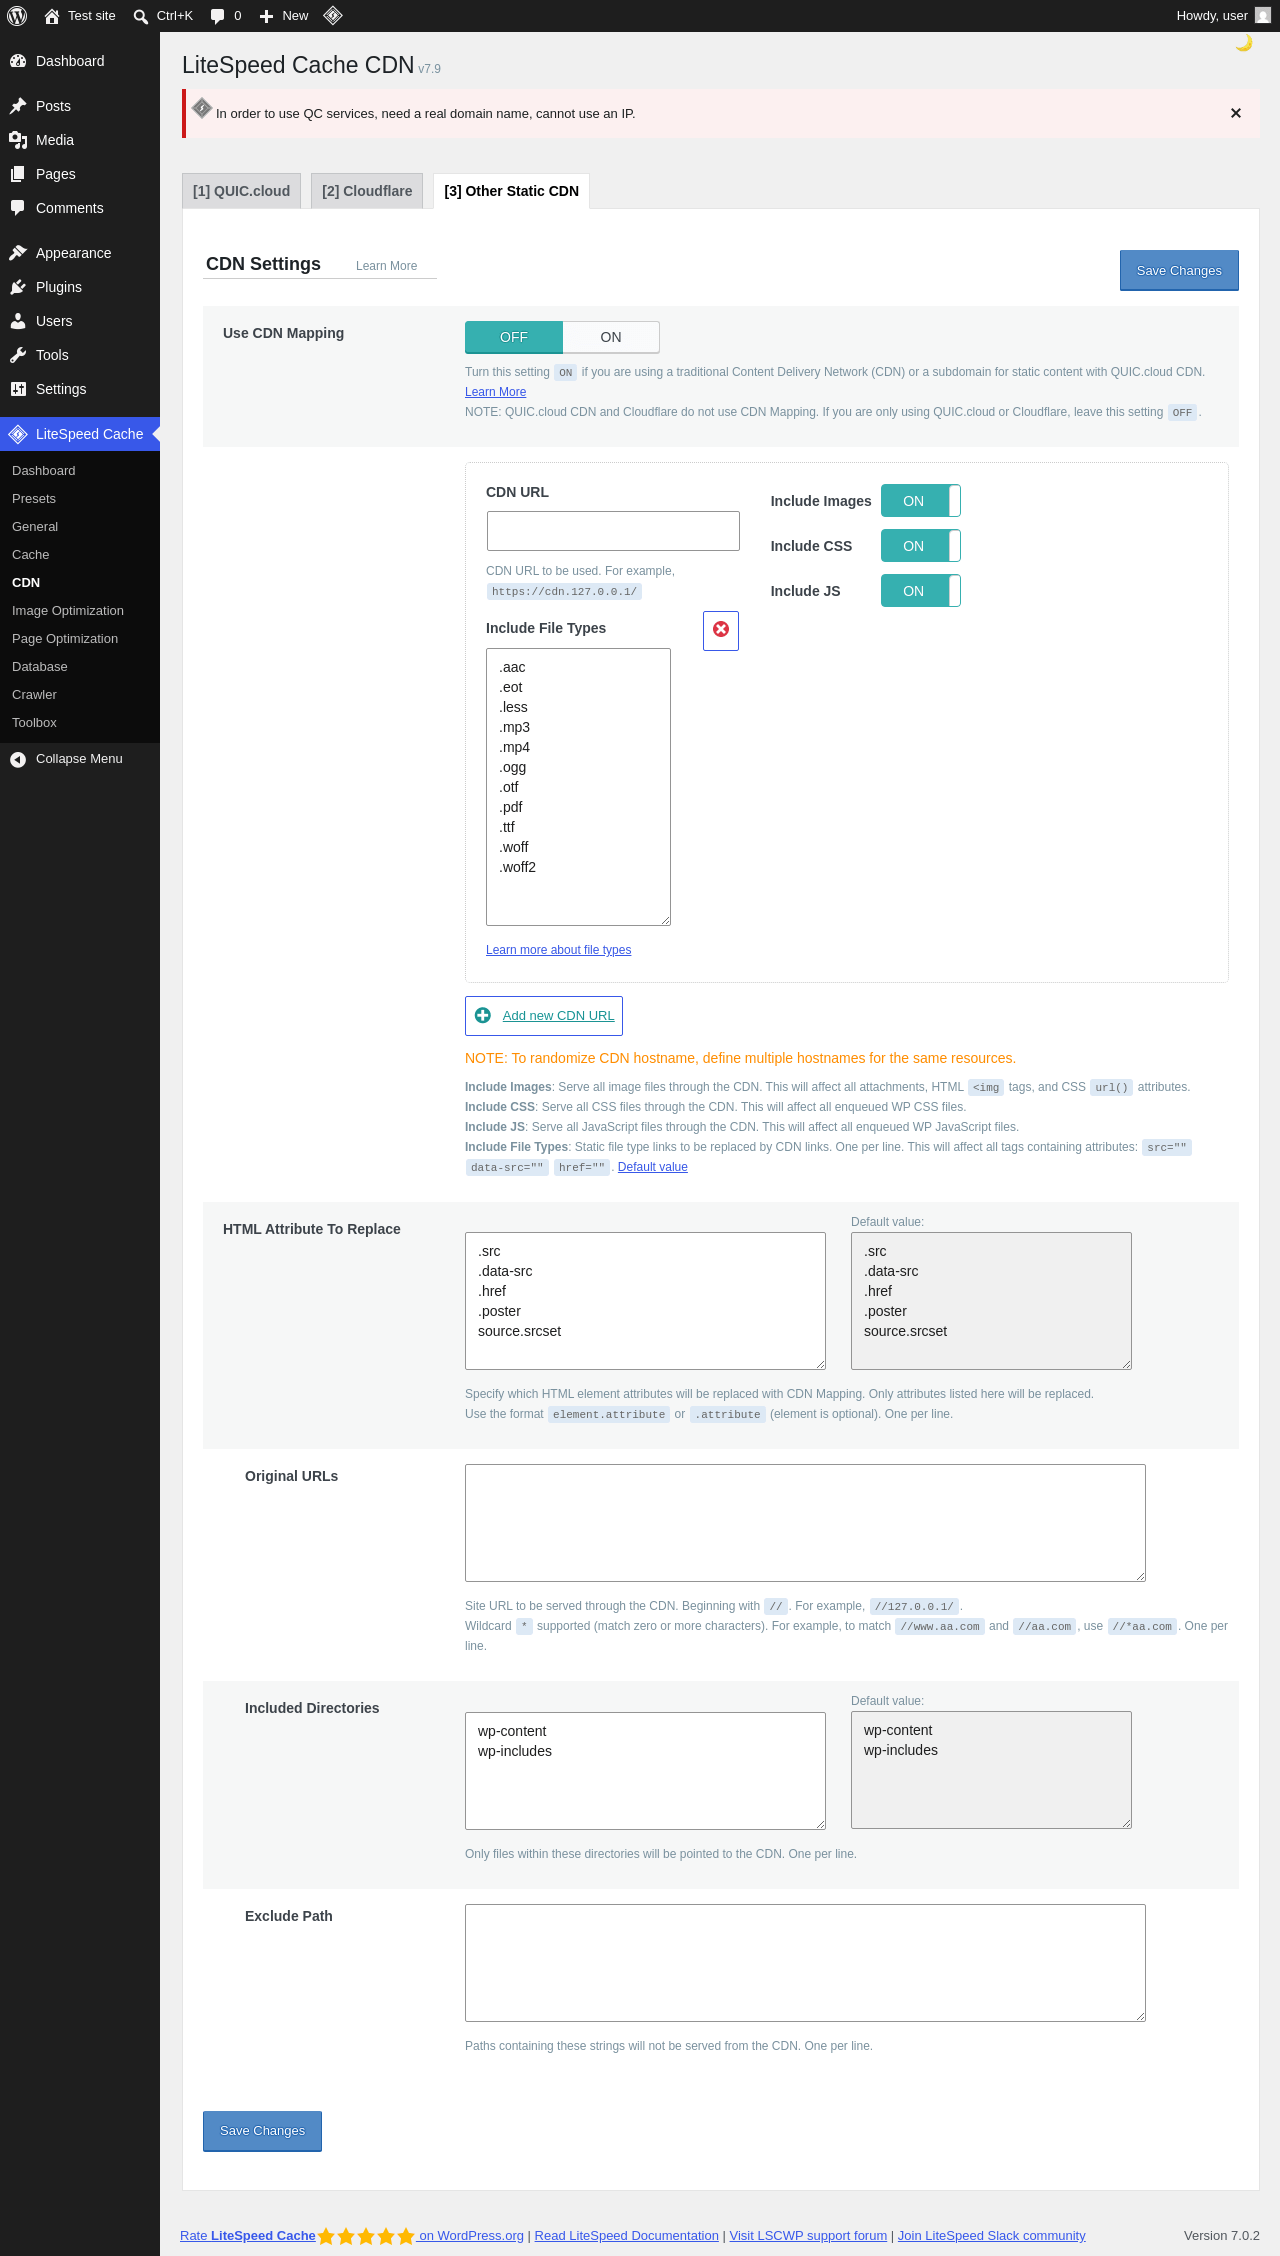Click the Settings sliders icon
The image size is (1280, 2256).
18,389
